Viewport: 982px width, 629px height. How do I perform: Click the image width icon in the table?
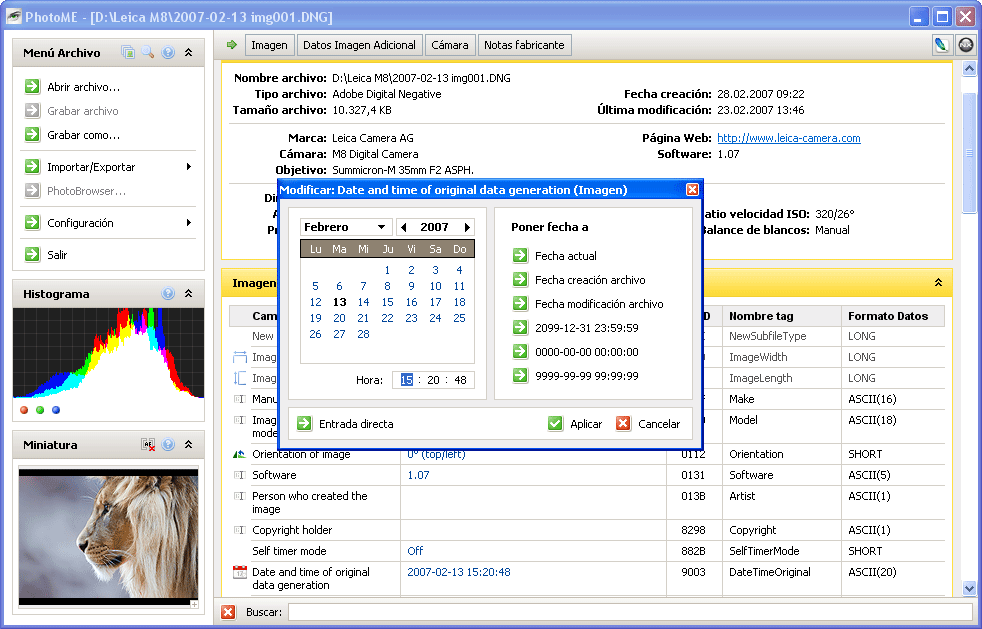(239, 357)
